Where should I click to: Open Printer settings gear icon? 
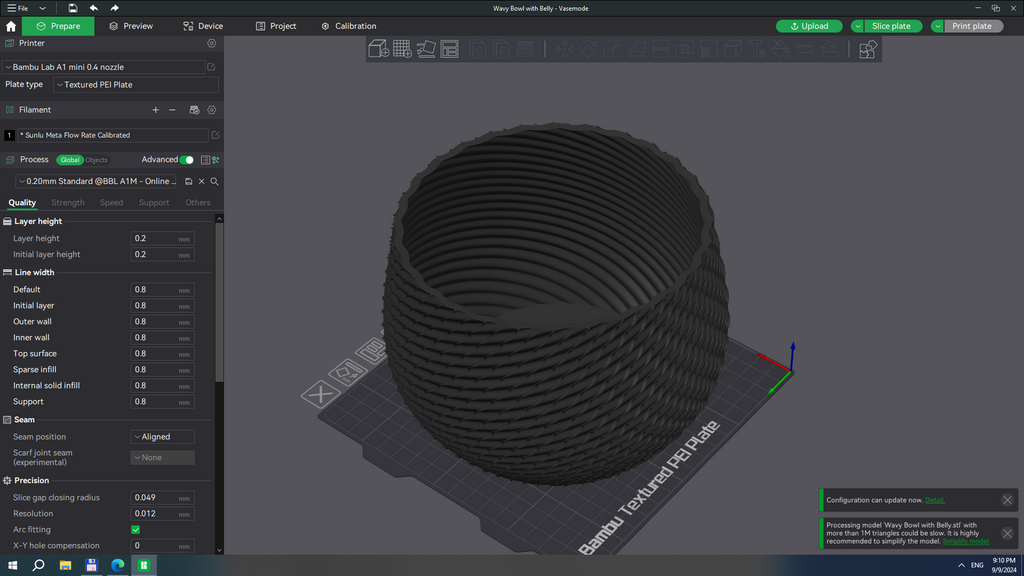(x=212, y=43)
